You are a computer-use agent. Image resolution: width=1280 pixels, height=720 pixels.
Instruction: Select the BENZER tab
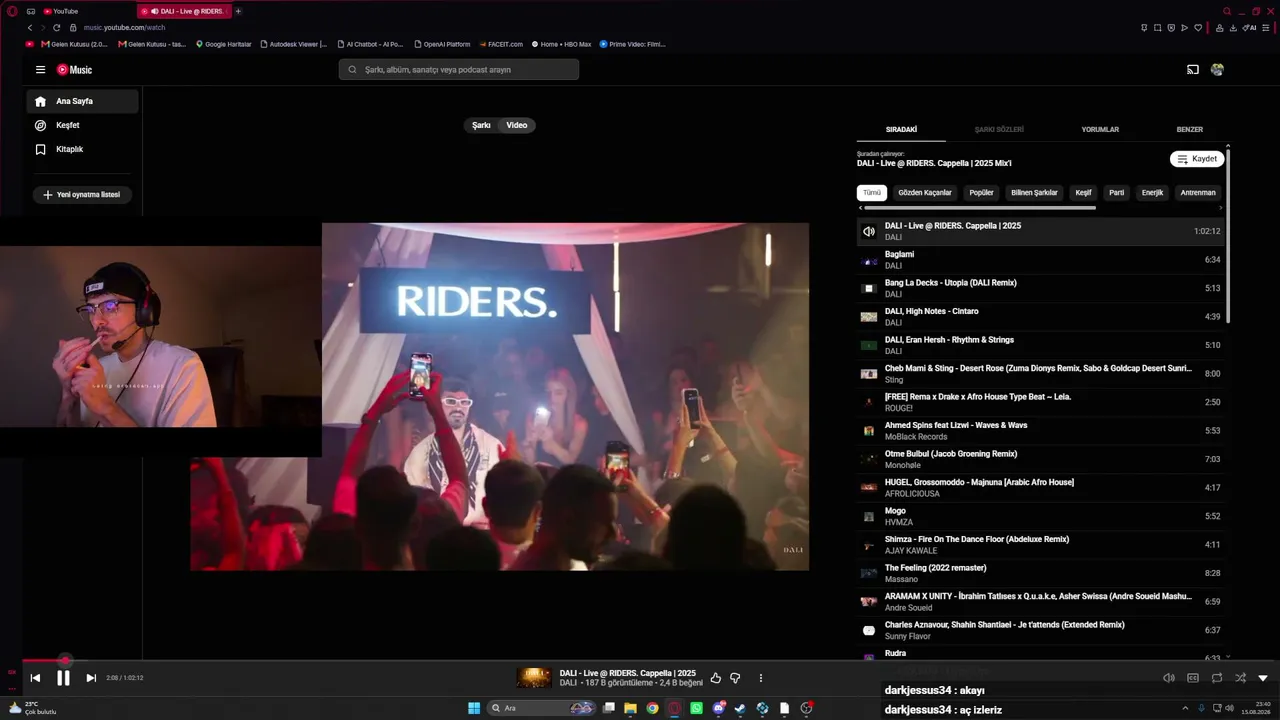click(x=1189, y=130)
